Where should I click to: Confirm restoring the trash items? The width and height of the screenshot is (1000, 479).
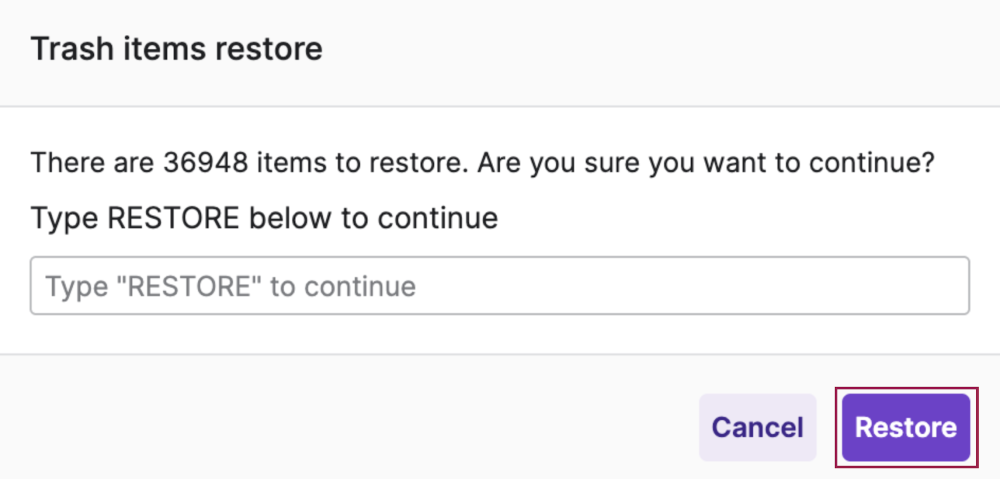[x=905, y=428]
